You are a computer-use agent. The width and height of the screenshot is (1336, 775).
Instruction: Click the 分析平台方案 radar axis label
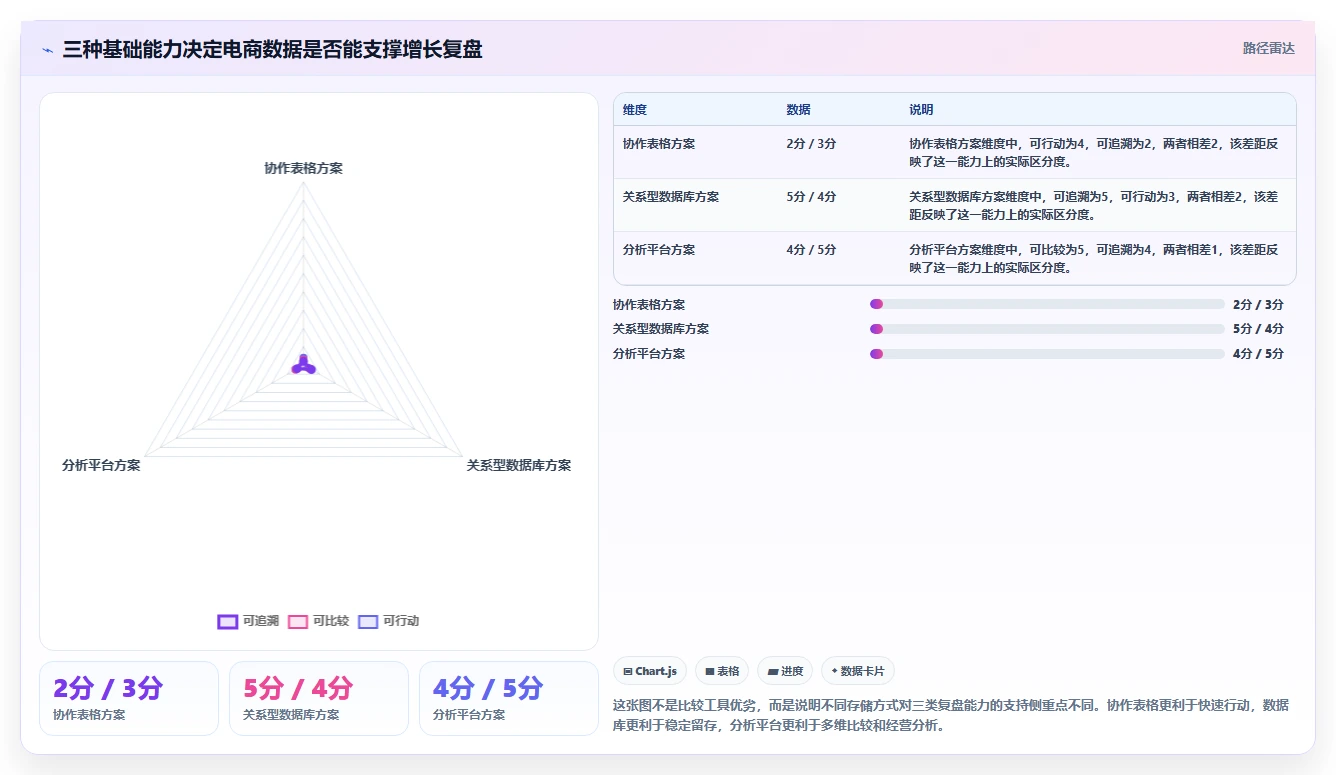pos(101,465)
